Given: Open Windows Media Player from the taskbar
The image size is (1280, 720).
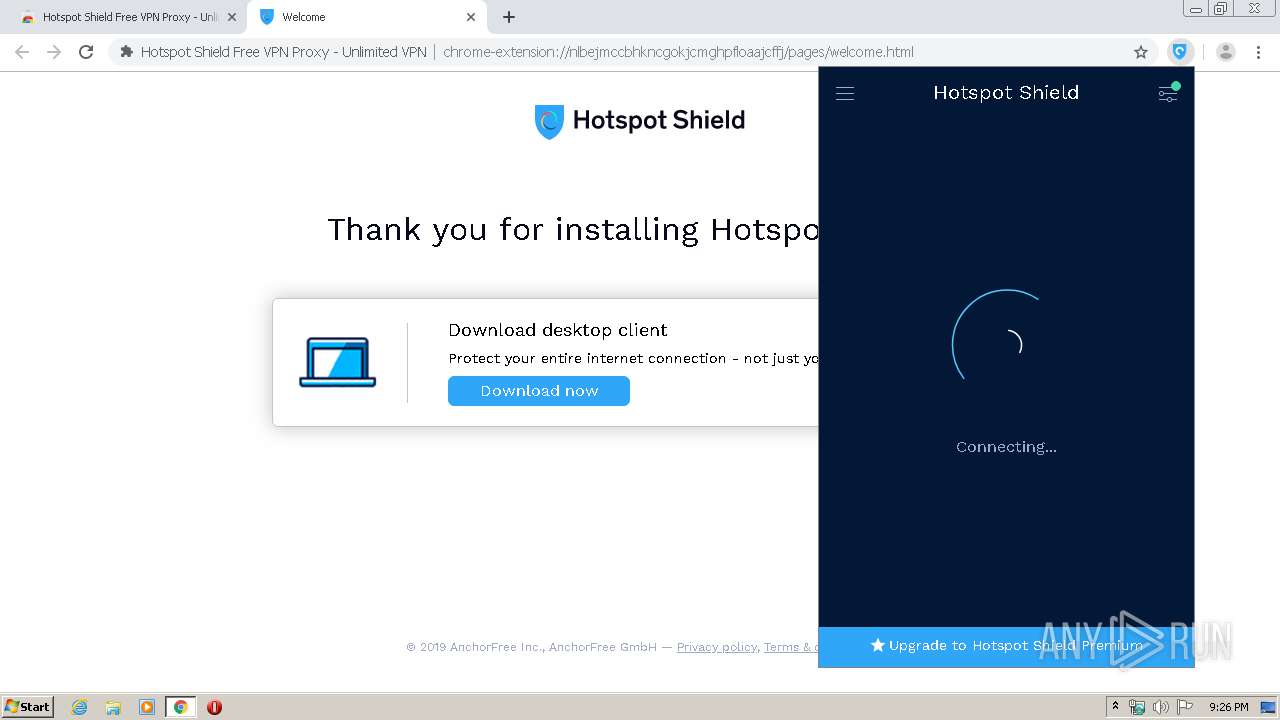Looking at the screenshot, I should click(x=147, y=707).
